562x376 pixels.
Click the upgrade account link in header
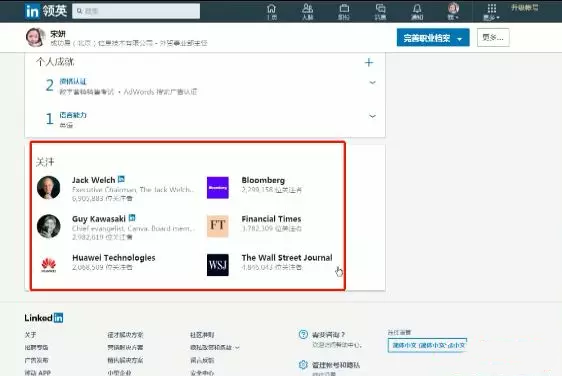click(524, 8)
